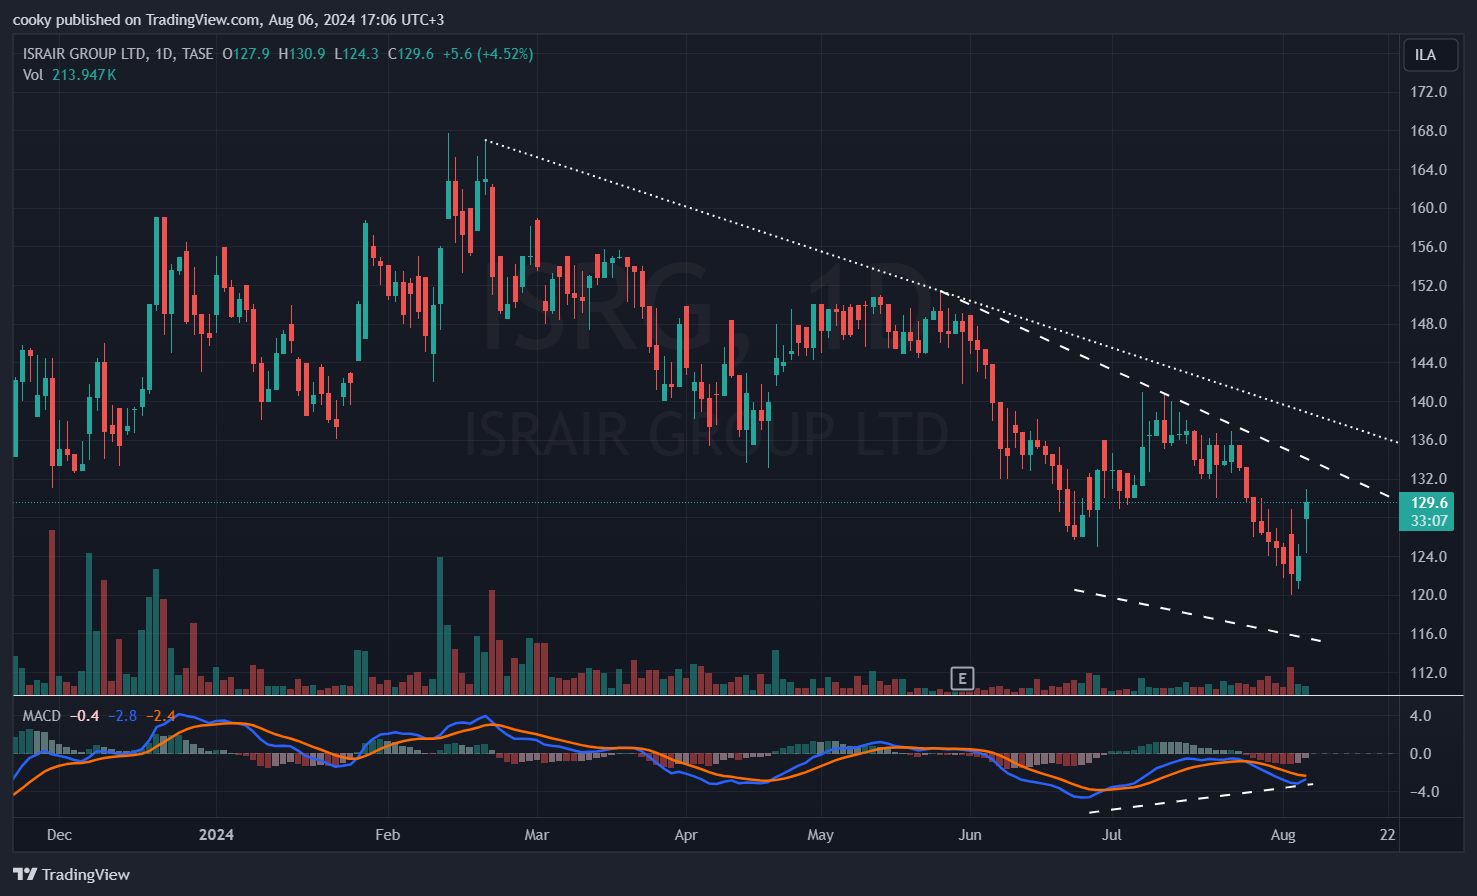The width and height of the screenshot is (1477, 896).
Task: Click the open value O127.9
Action: click(246, 54)
